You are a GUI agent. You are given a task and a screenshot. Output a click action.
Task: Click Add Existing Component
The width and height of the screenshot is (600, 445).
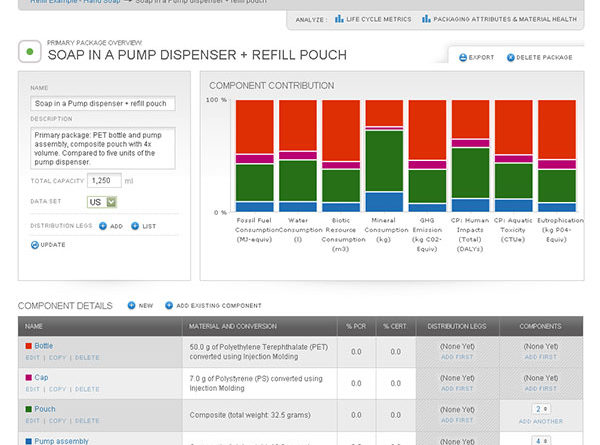pos(213,305)
